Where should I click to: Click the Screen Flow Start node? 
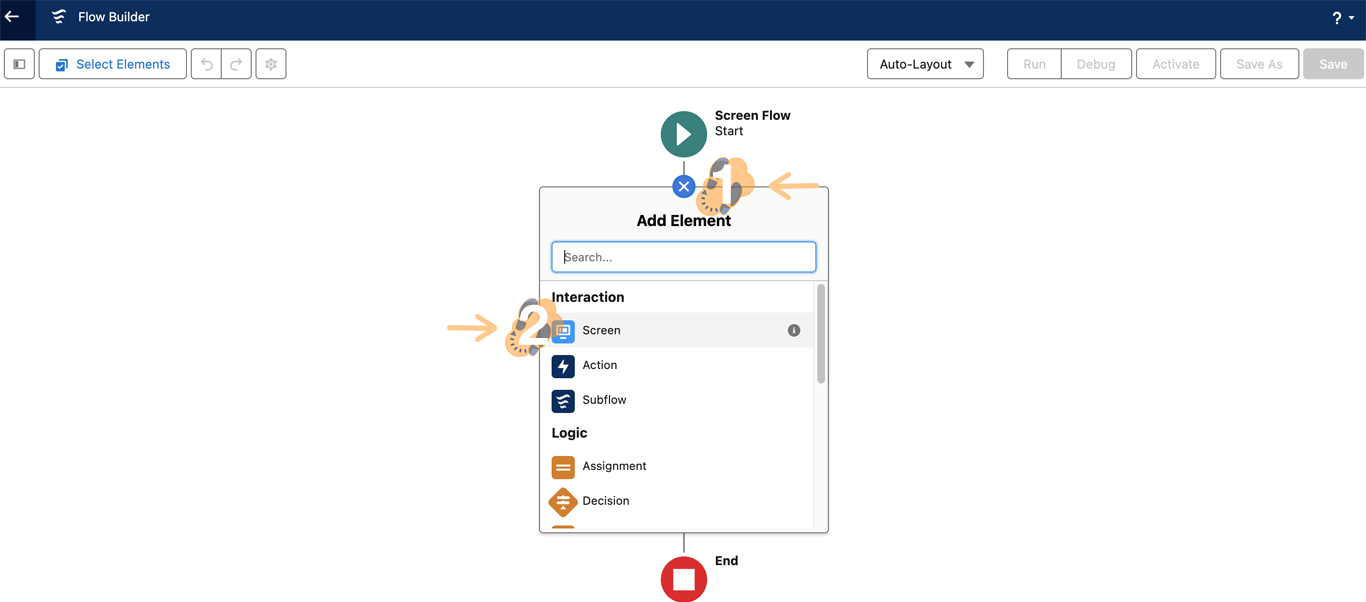tap(684, 134)
